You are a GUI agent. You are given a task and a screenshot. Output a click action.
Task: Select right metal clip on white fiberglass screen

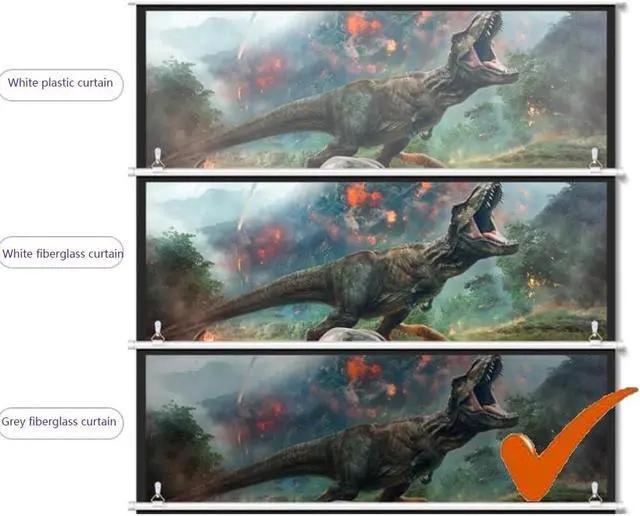pyautogui.click(x=595, y=331)
